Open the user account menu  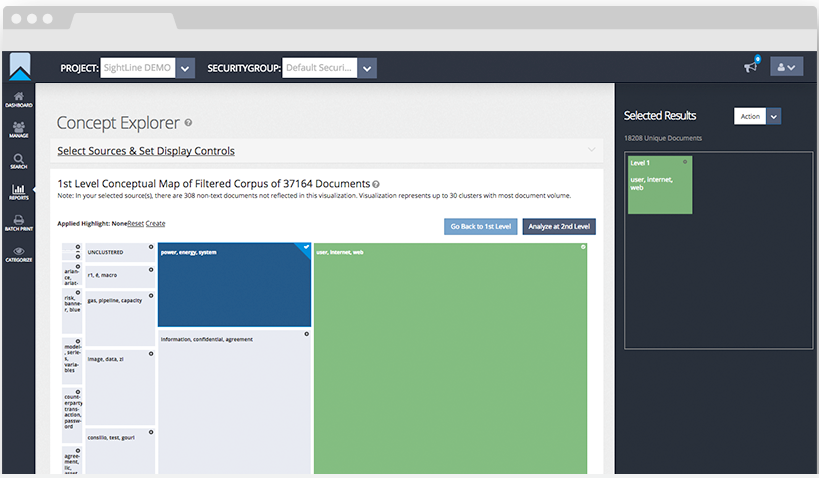[x=786, y=67]
